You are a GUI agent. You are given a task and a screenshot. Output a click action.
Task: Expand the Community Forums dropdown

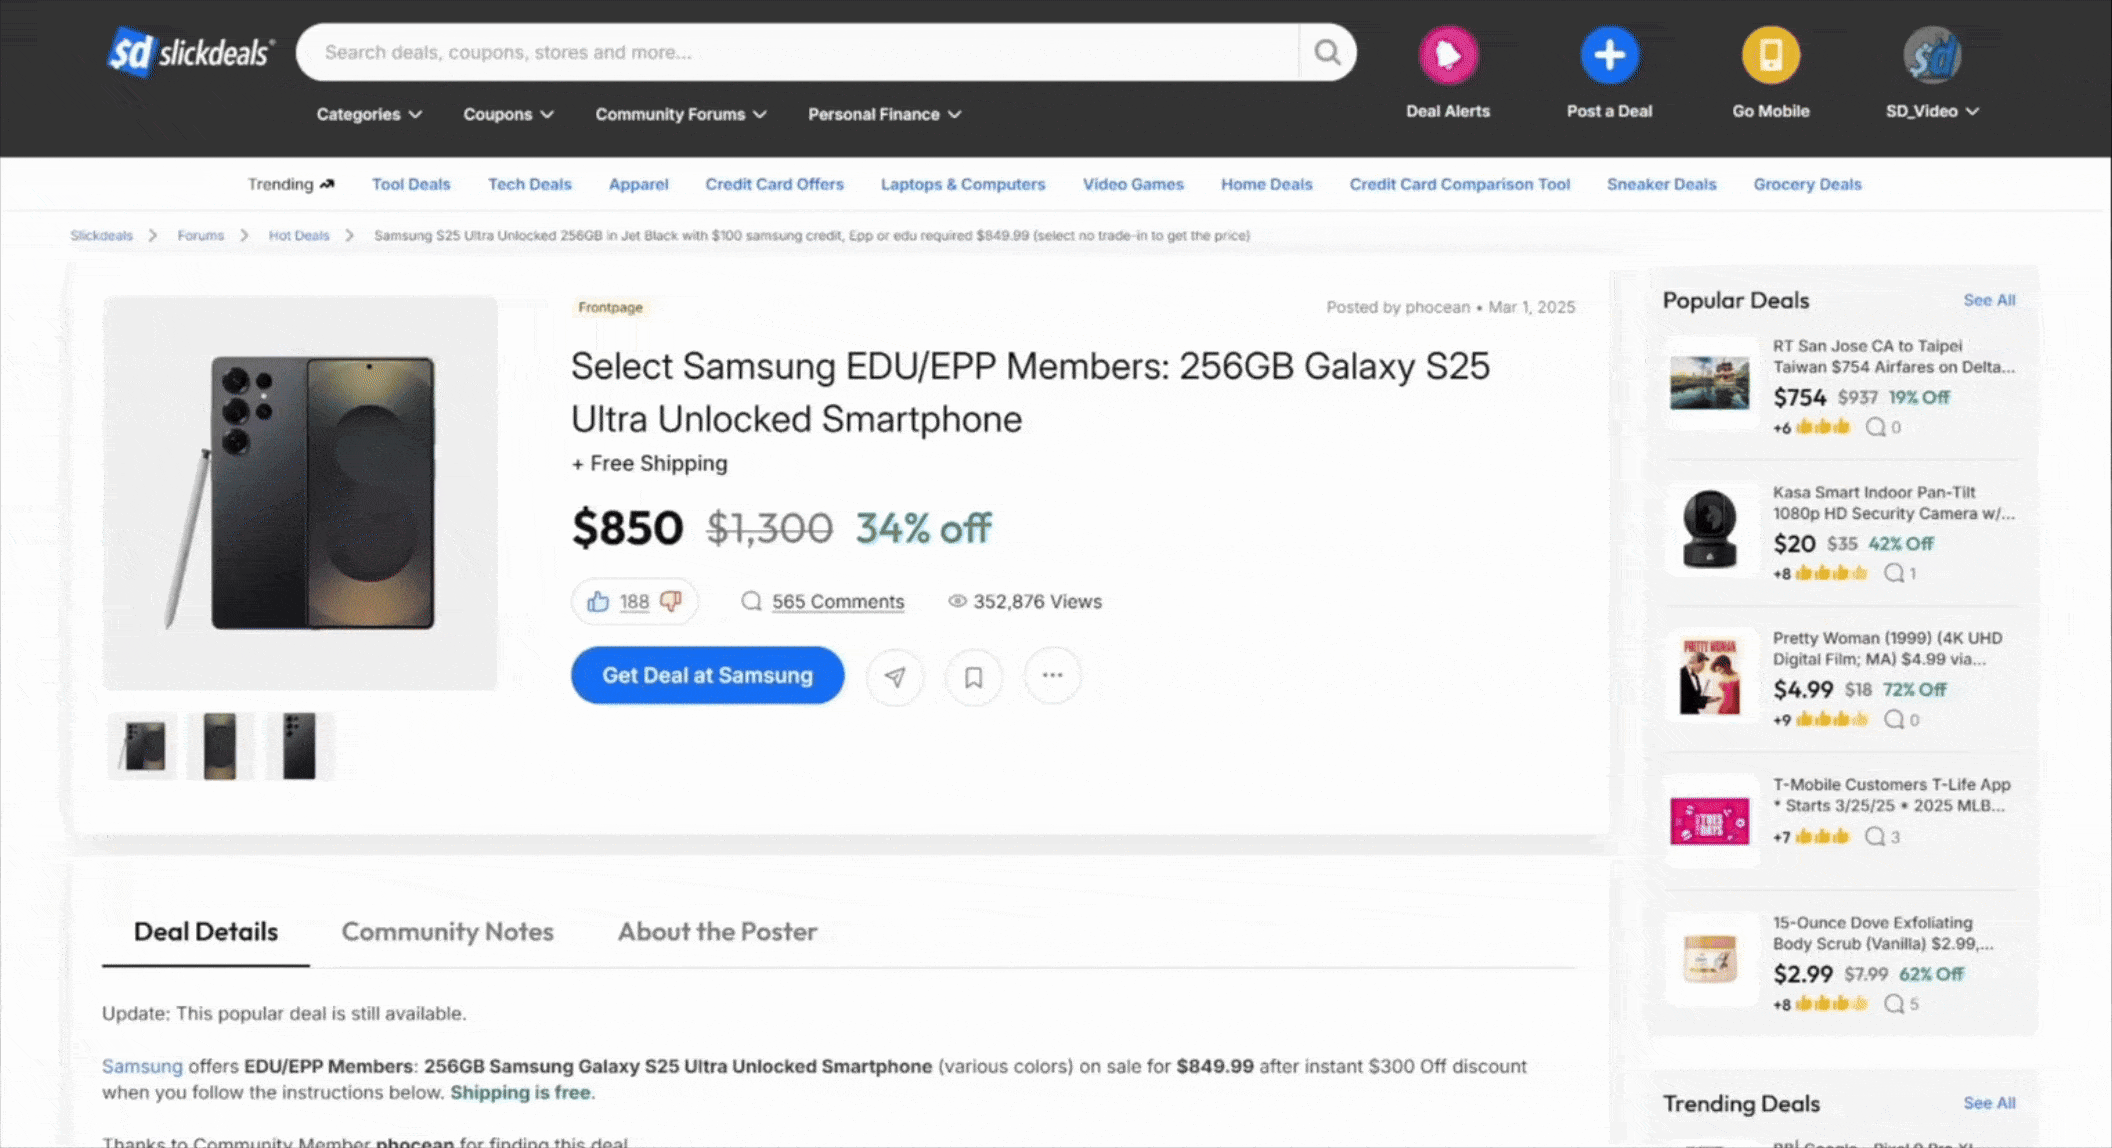point(681,114)
